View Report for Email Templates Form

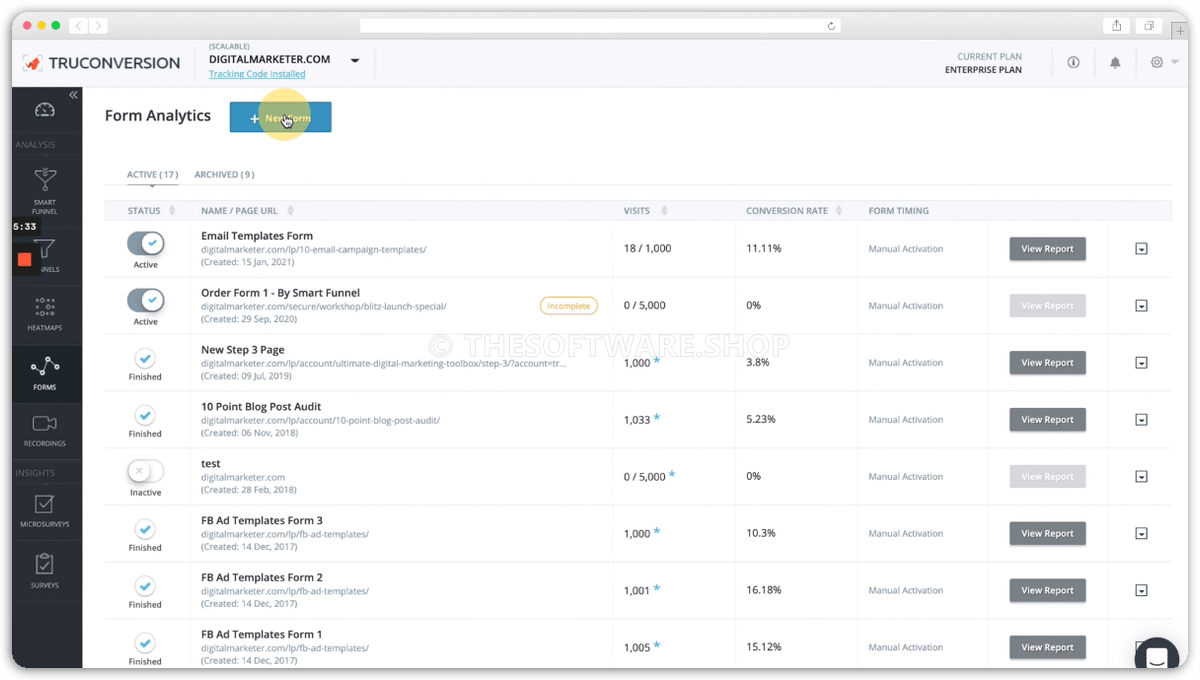point(1047,249)
